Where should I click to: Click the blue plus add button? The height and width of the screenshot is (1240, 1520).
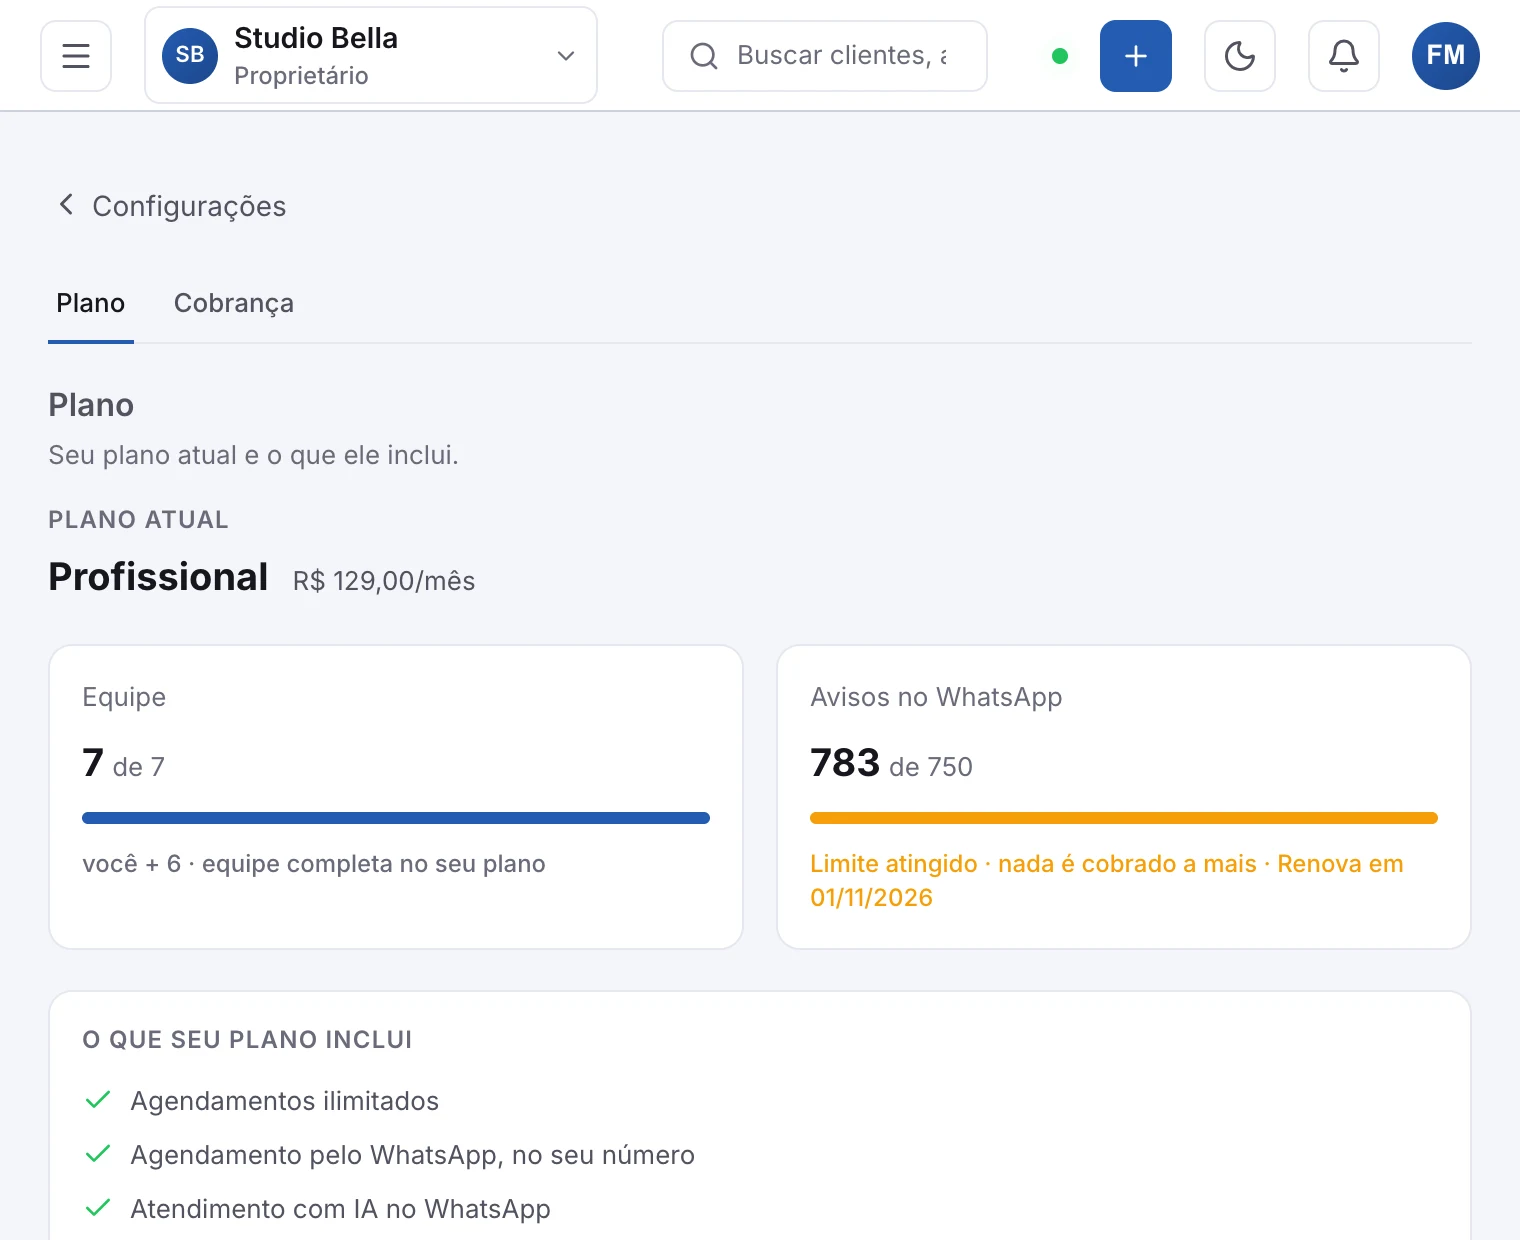point(1136,56)
